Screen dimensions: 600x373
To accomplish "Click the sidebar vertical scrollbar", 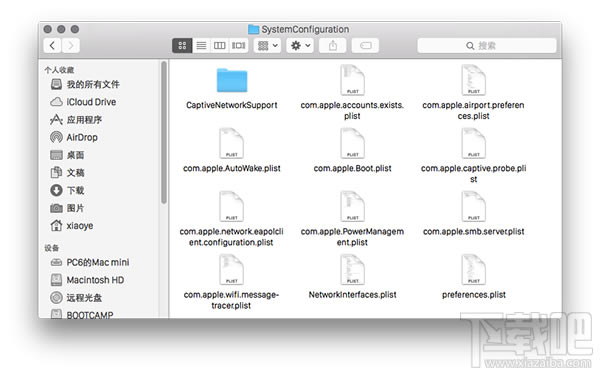I will 164,132.
